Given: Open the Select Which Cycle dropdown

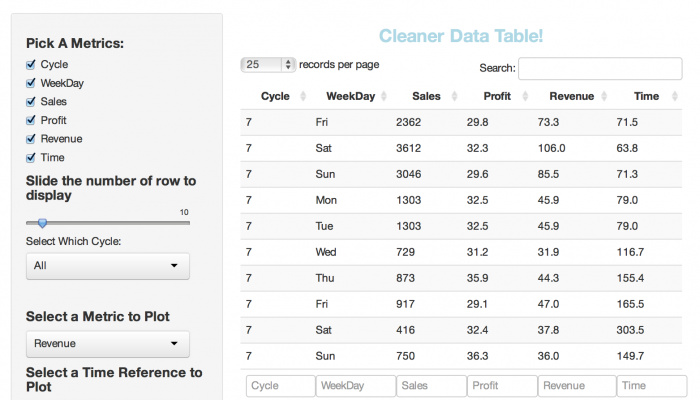Looking at the screenshot, I should [x=107, y=266].
